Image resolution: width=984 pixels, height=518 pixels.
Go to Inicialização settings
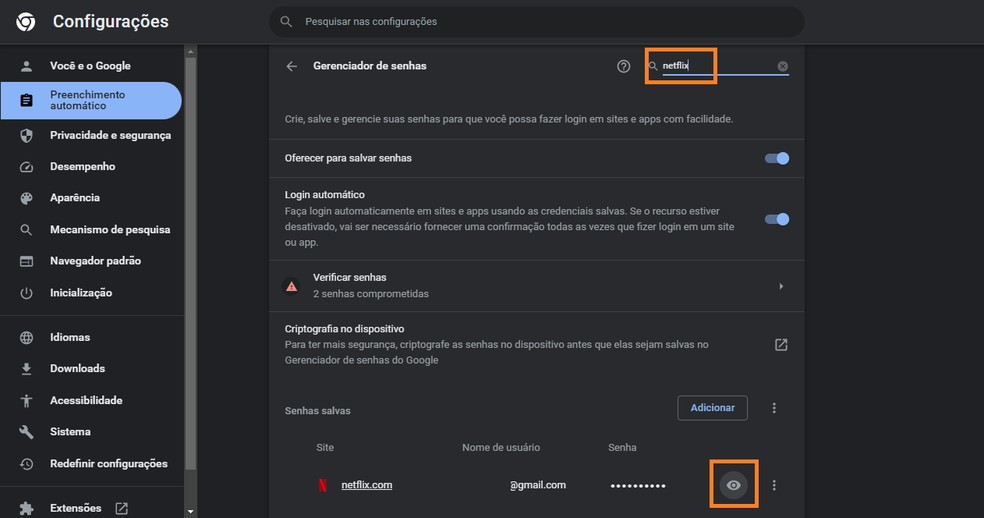81,293
